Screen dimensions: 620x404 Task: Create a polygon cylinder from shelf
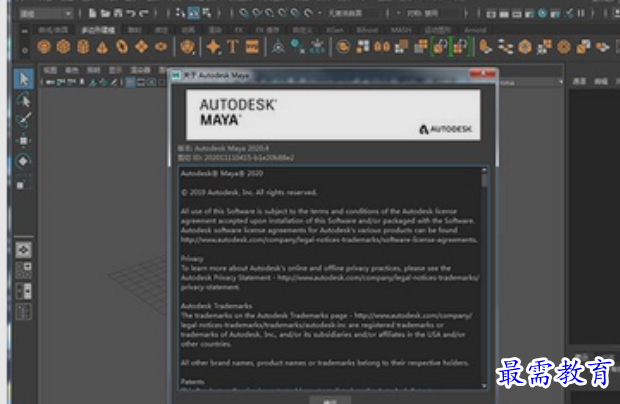click(83, 47)
